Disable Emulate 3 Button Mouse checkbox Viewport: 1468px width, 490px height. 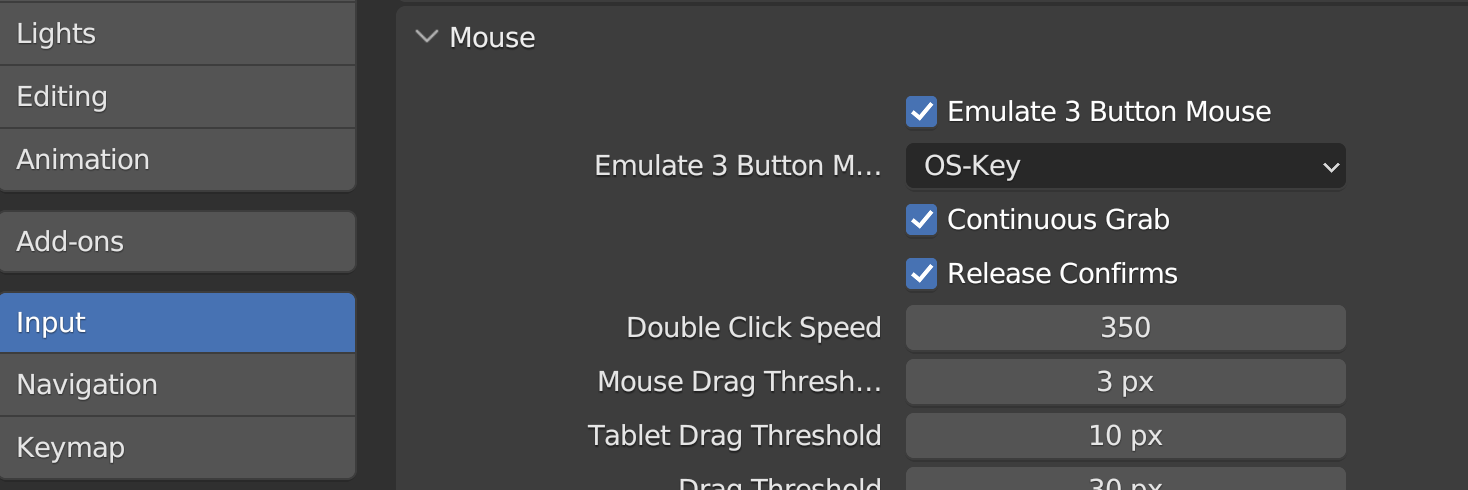(921, 112)
